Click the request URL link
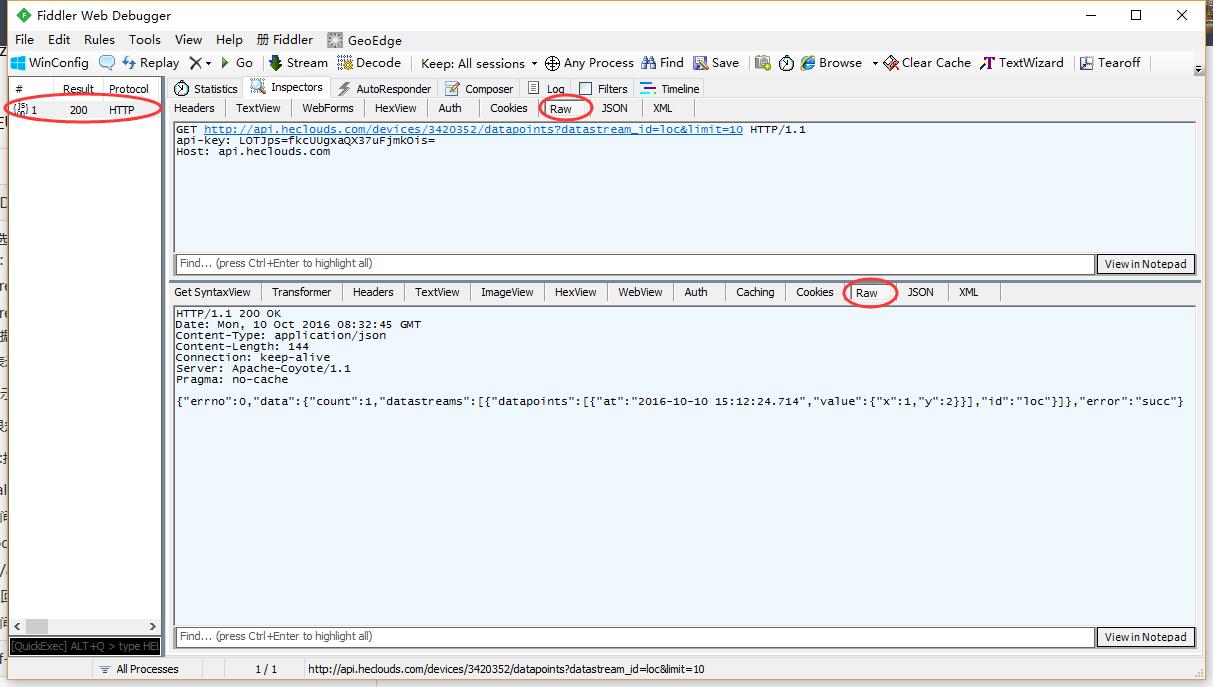1213x687 pixels. pyautogui.click(x=473, y=130)
